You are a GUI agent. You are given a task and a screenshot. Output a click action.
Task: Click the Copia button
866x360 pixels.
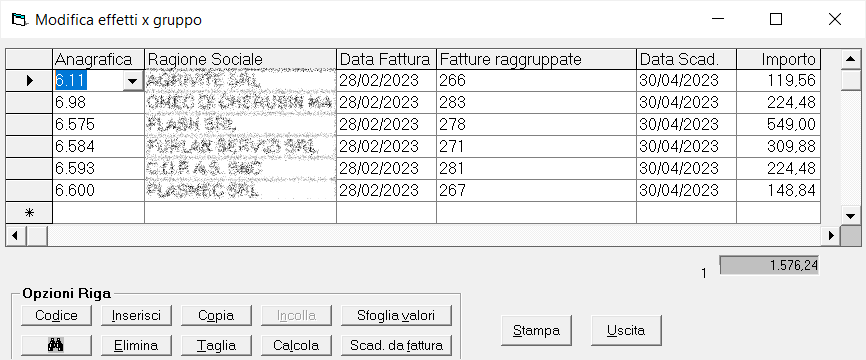[216, 316]
